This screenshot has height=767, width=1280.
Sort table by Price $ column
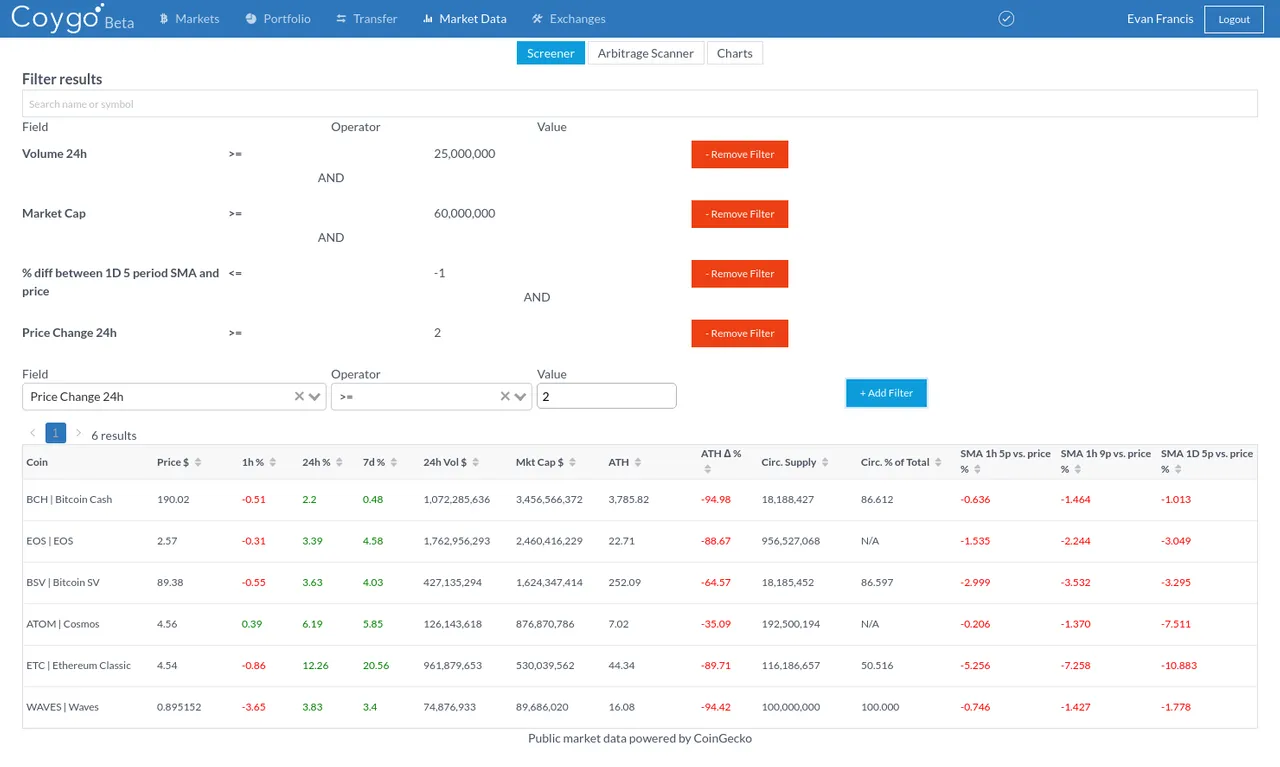click(x=198, y=462)
